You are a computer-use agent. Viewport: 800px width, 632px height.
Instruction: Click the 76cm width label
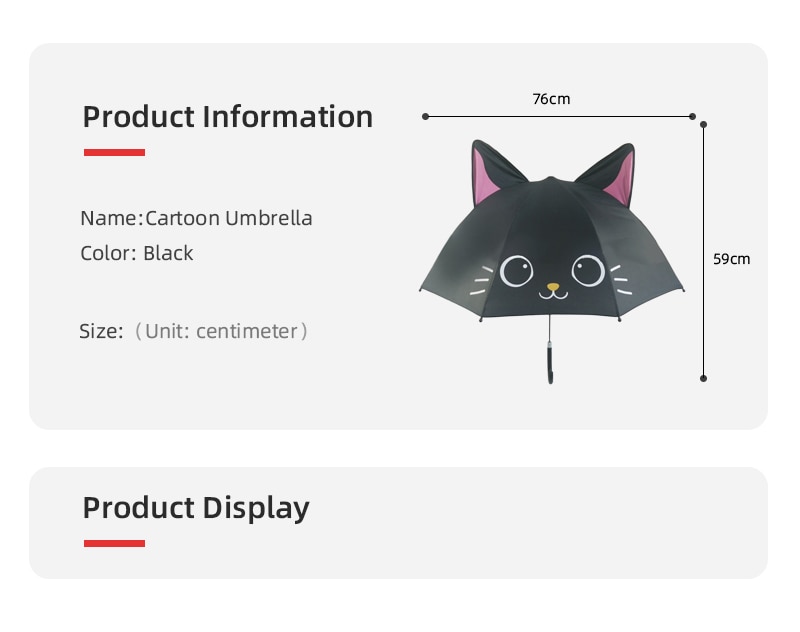pos(551,99)
